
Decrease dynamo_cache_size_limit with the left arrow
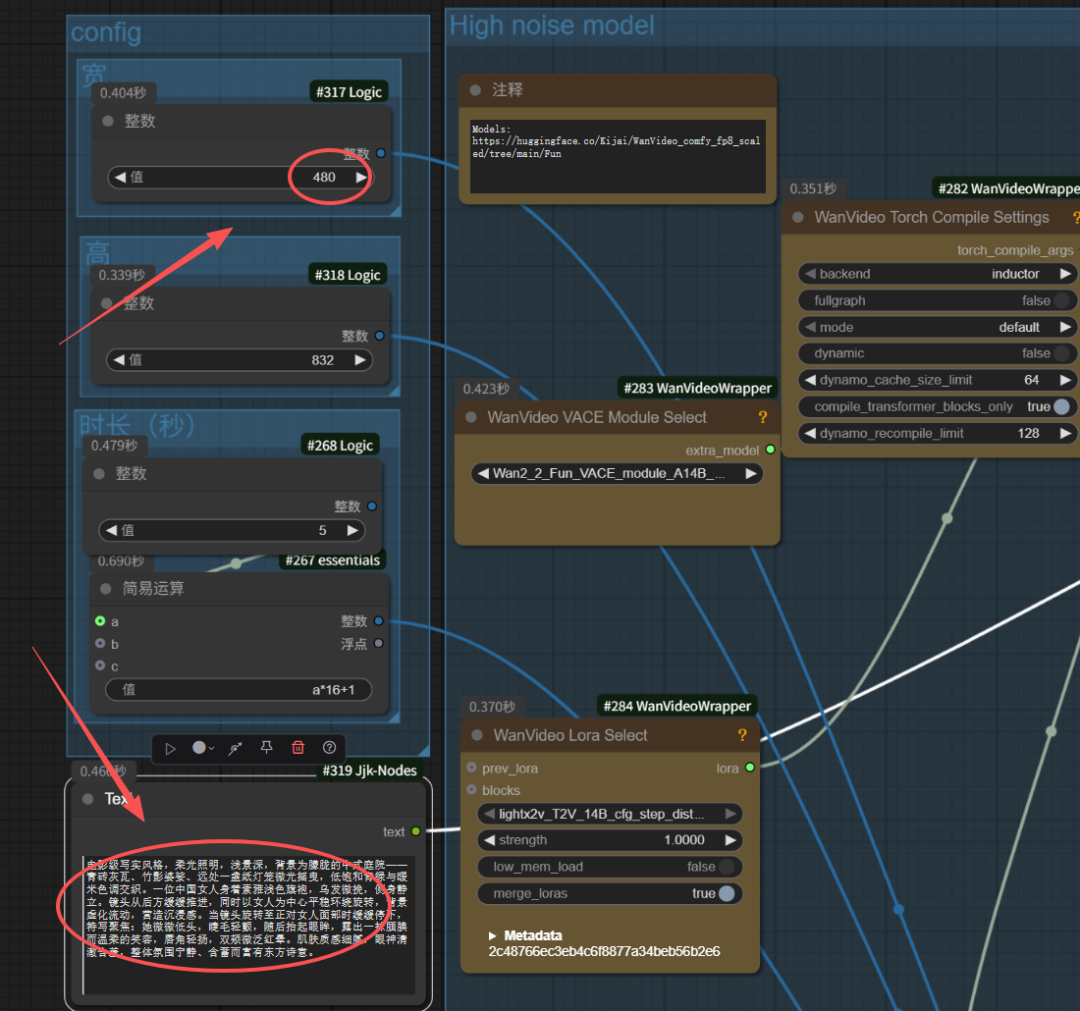(810, 380)
